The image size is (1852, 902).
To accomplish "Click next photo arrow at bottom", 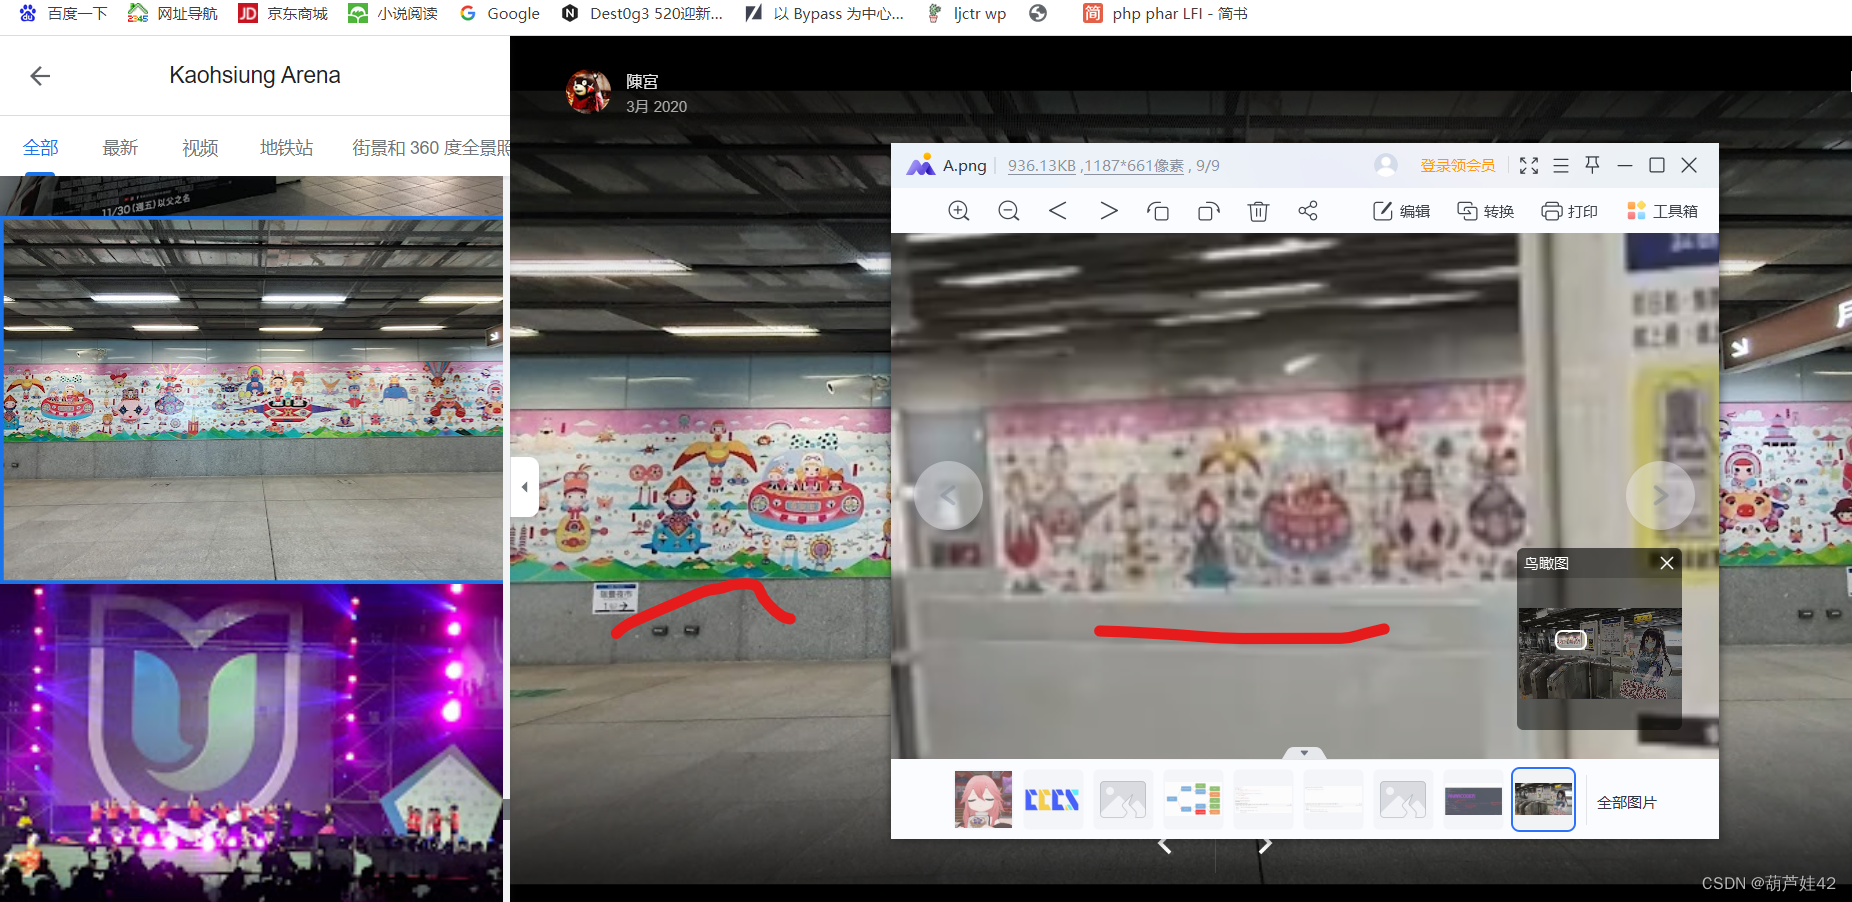I will pyautogui.click(x=1265, y=845).
